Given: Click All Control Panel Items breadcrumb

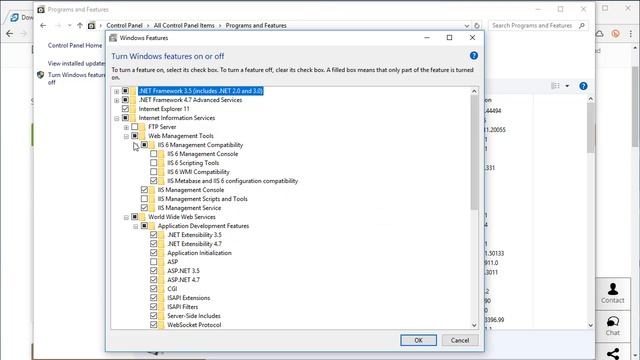Looking at the screenshot, I should (x=184, y=25).
